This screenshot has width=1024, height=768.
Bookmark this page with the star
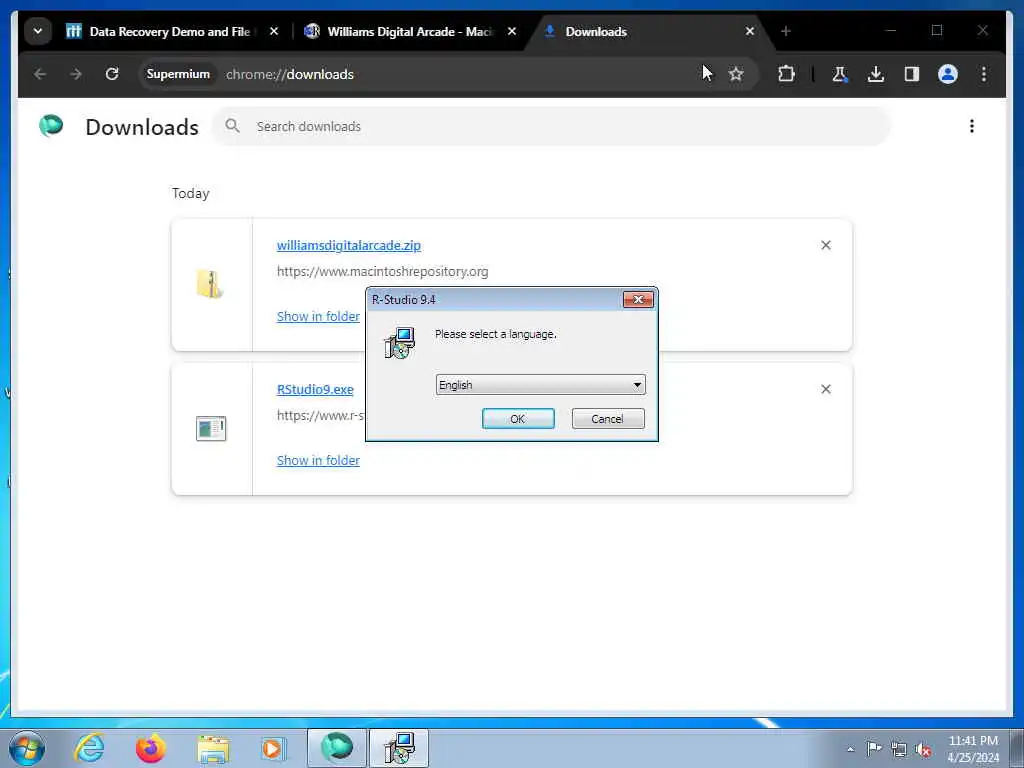(x=736, y=74)
